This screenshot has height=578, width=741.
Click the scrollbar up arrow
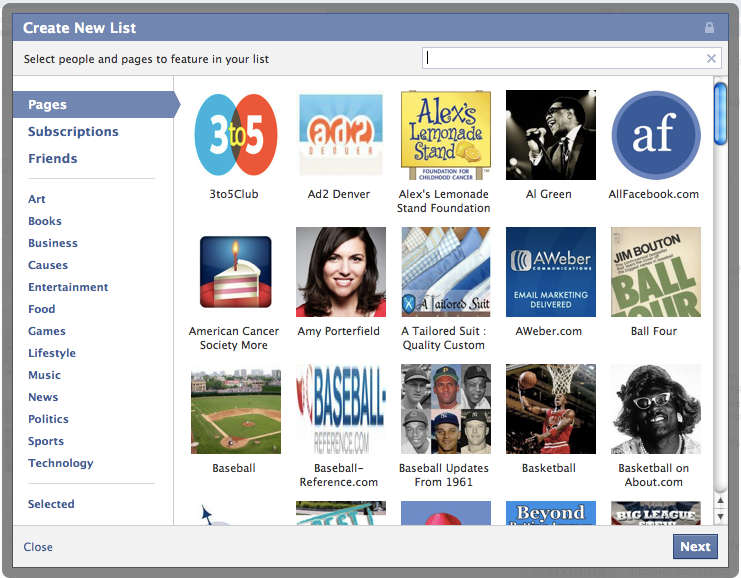point(720,500)
